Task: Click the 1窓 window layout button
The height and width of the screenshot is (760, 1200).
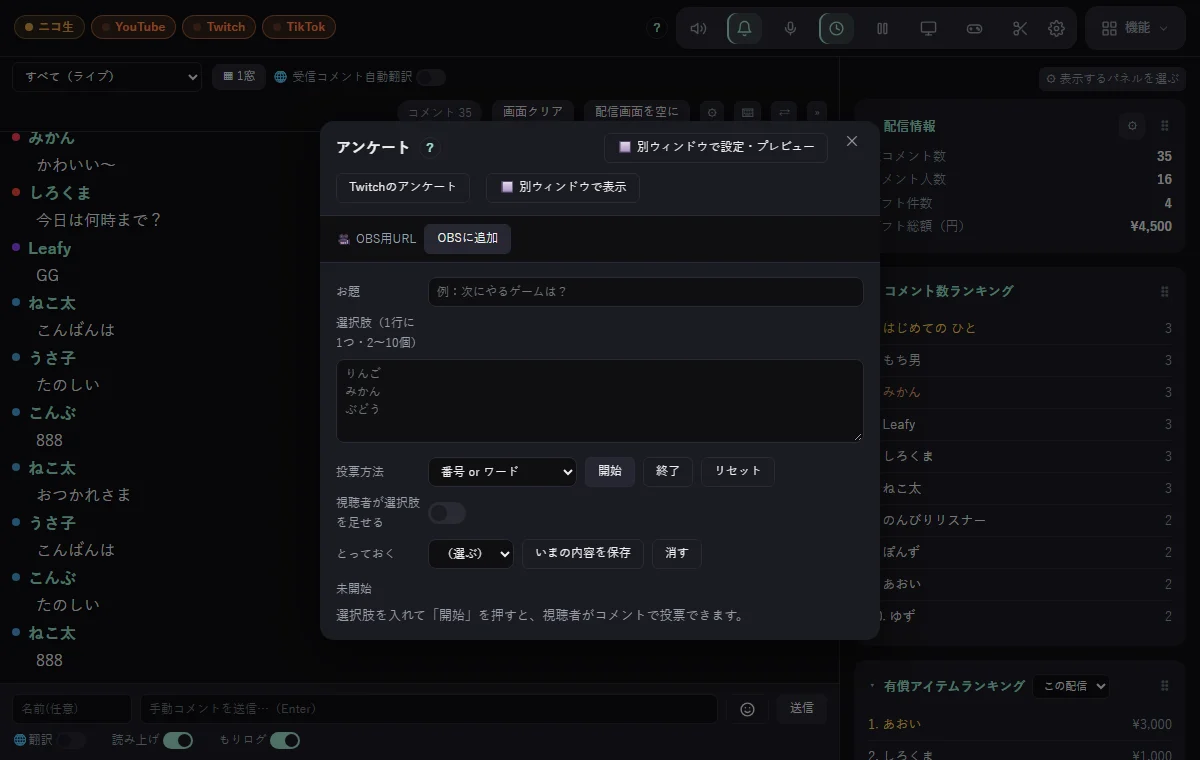Action: point(239,76)
